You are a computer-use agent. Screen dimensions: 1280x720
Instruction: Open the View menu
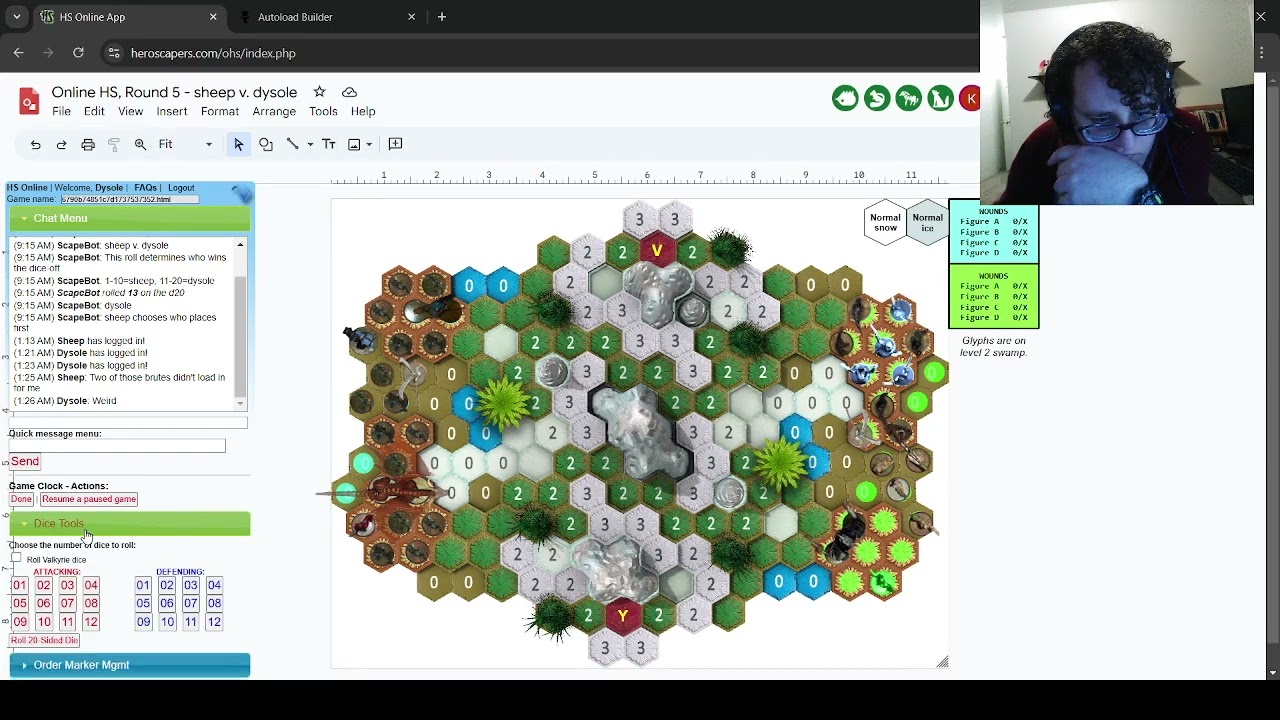tap(131, 112)
